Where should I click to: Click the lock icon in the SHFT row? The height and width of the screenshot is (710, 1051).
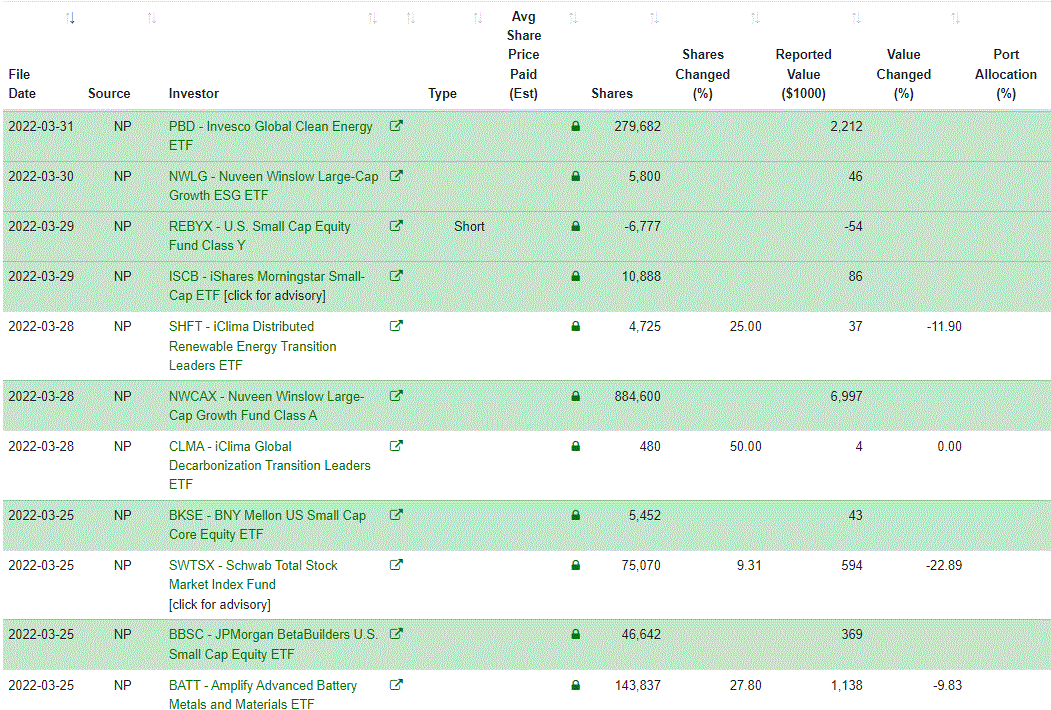click(575, 327)
